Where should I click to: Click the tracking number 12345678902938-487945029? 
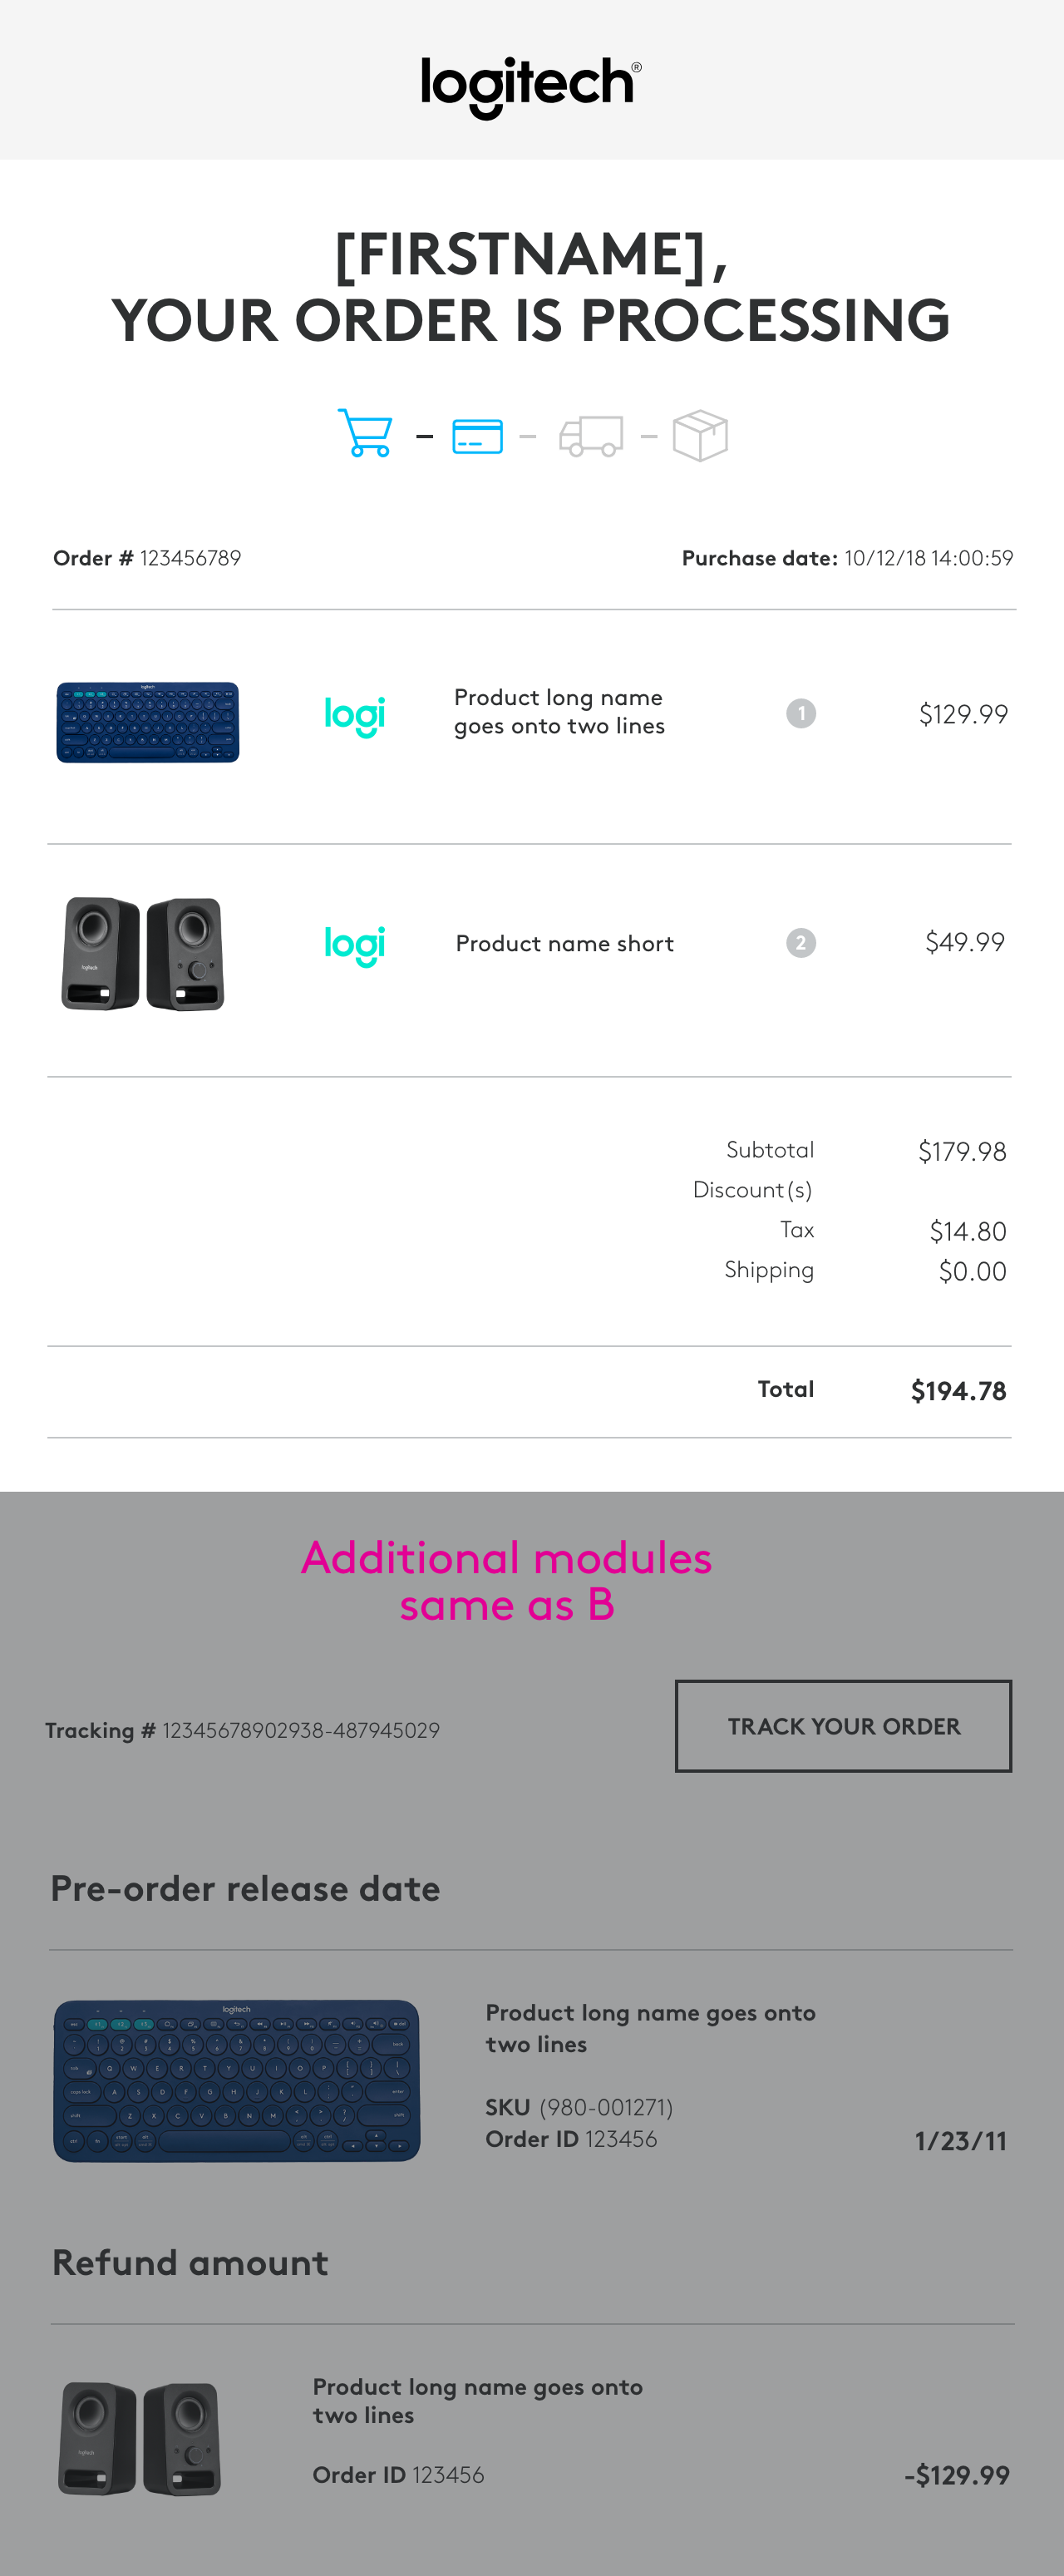[x=301, y=1730]
